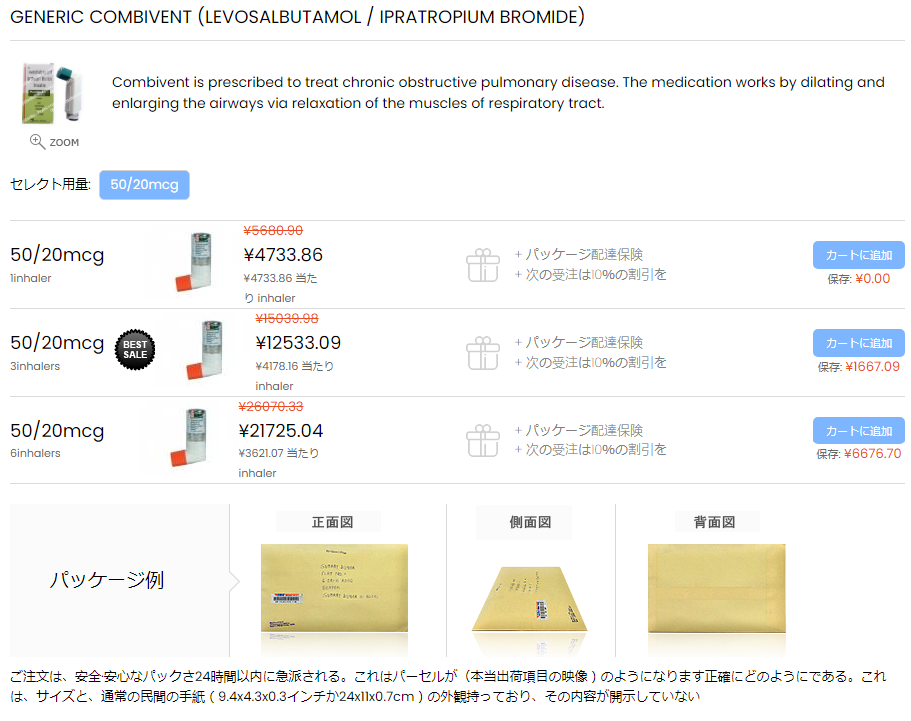Viewport: 911px width, 721px height.
Task: Click the 背面図 back view envelope image
Action: (716, 588)
